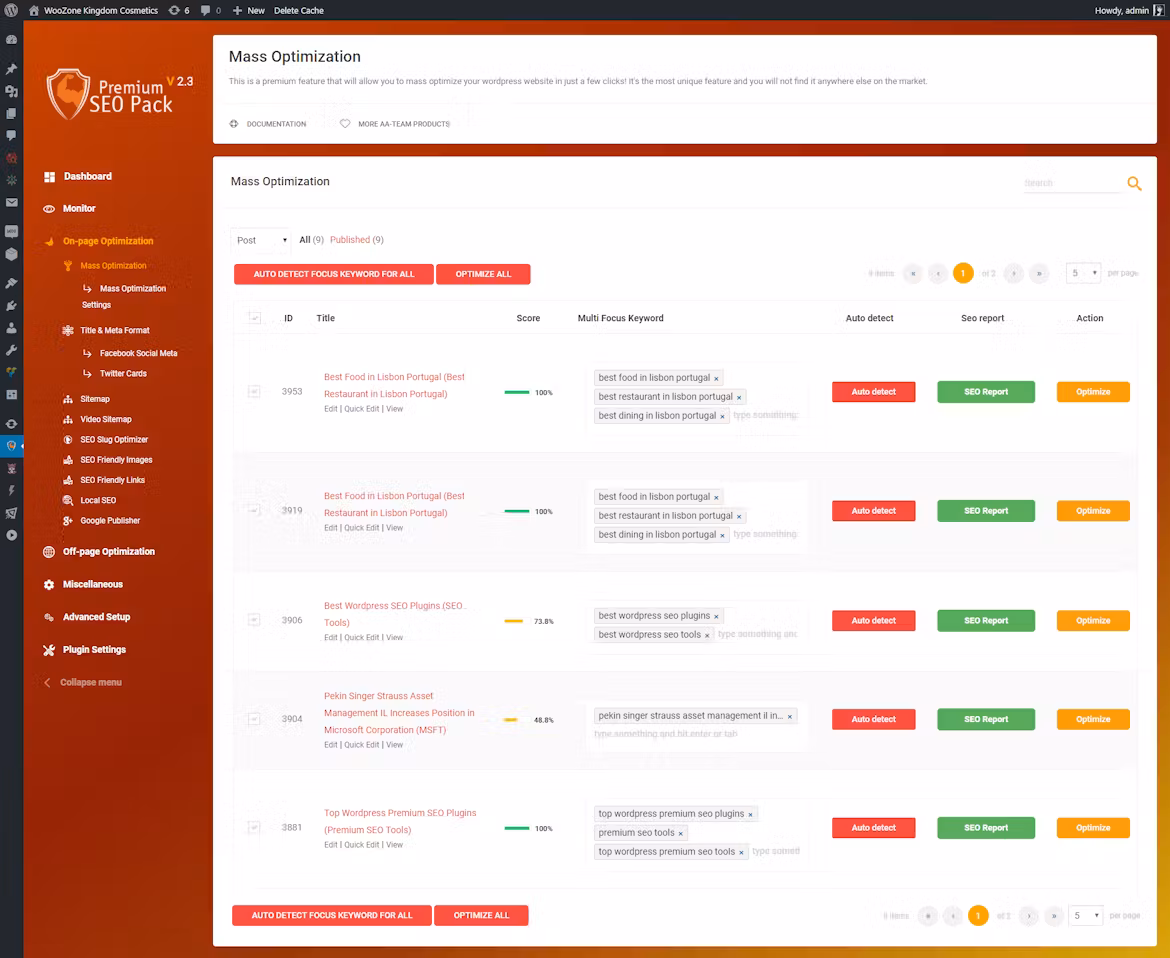Check the checkbox for post 3906
Viewport: 1170px width, 958px height.
(254, 620)
